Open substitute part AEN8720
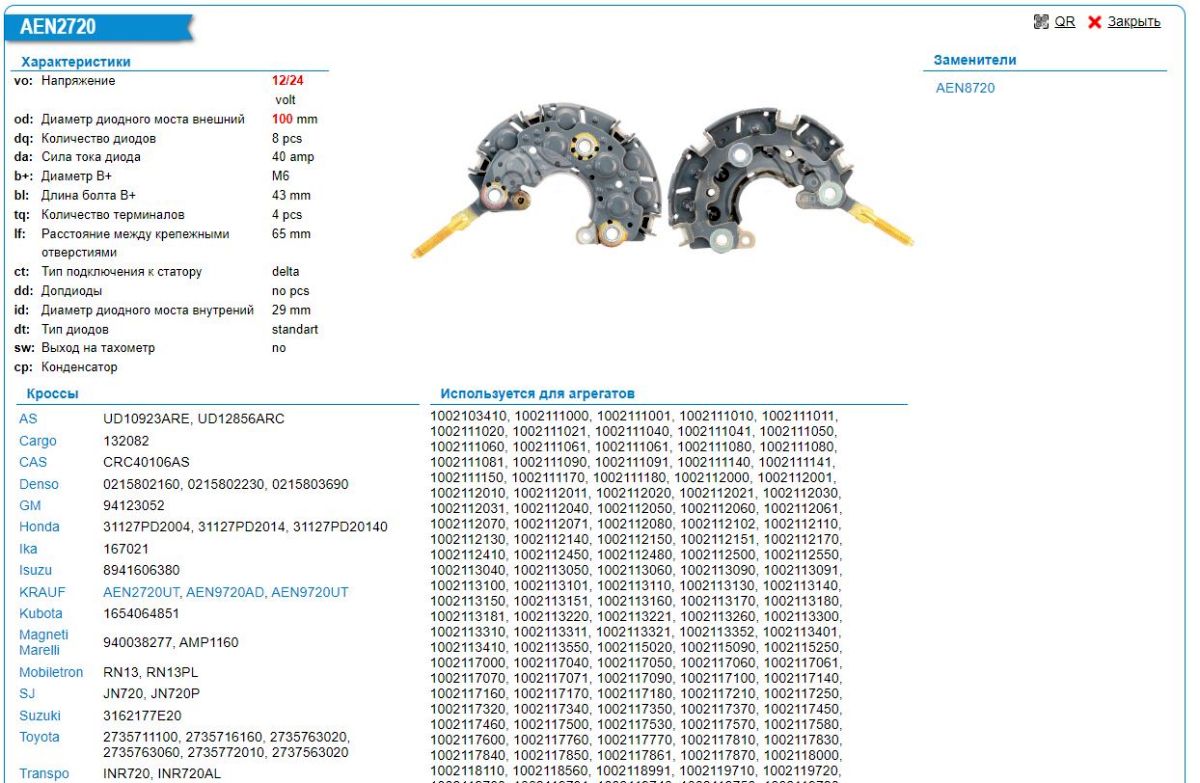 965,88
